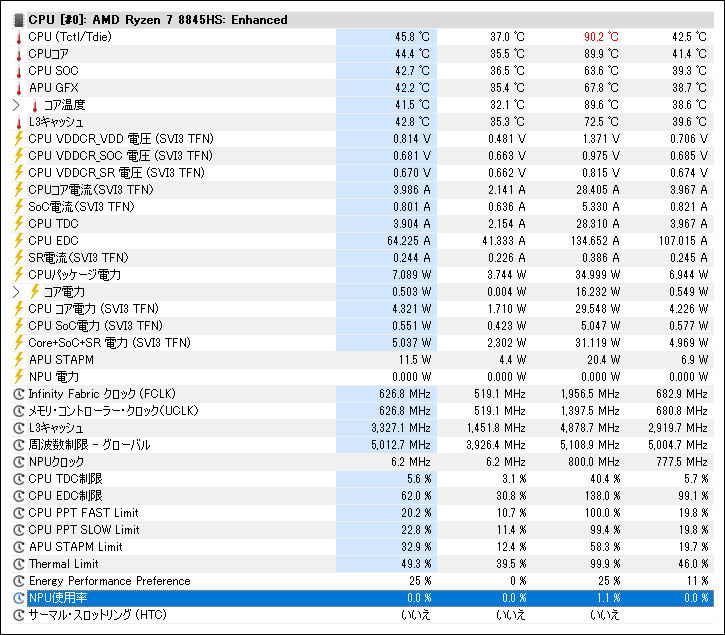Click the 800.0 MHz NPU clock maximum

[595, 462]
